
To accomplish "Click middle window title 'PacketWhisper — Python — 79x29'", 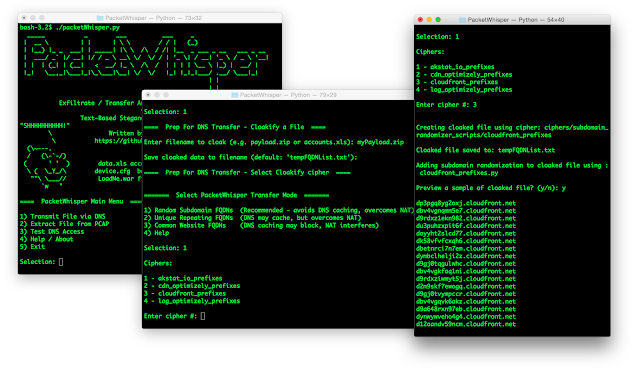I will [288, 95].
